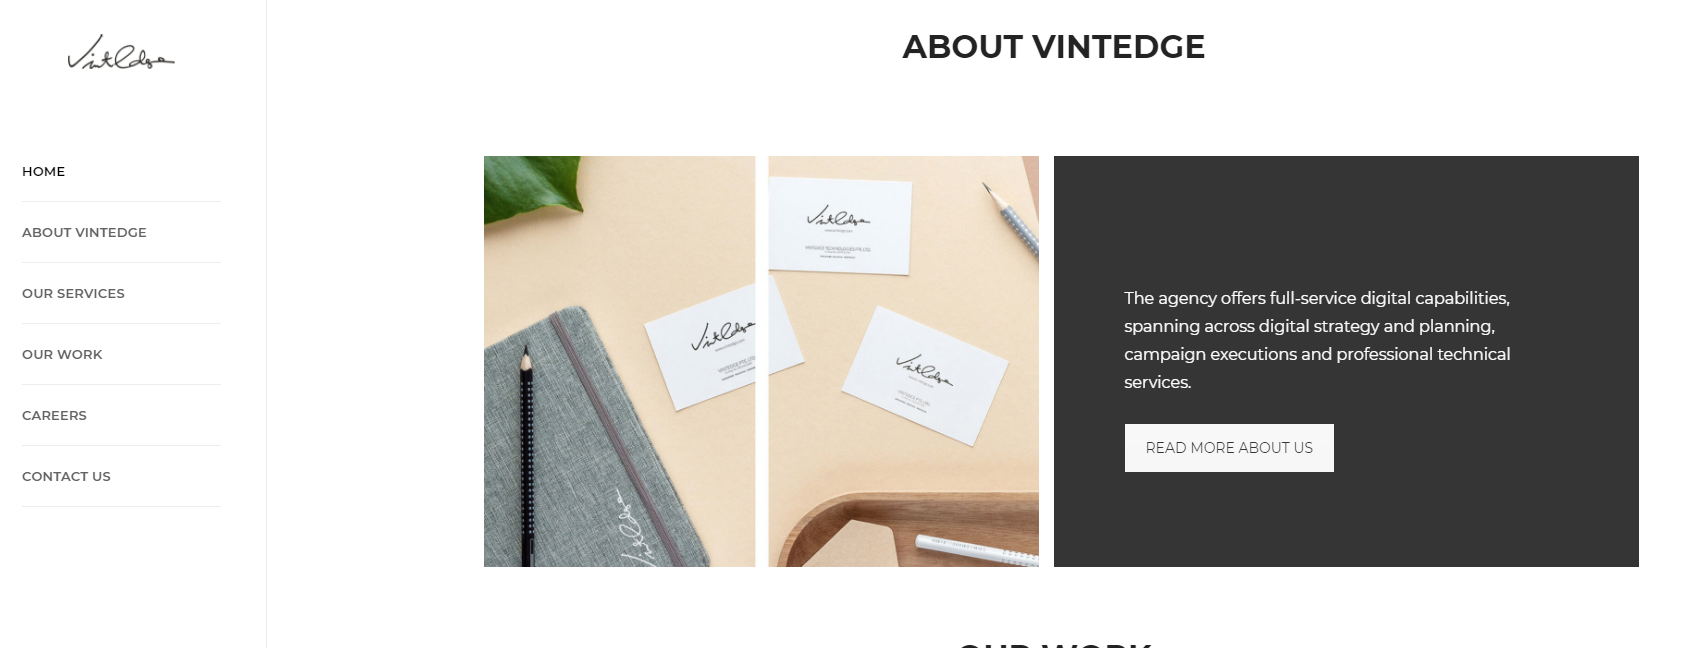
Task: Go to the HOME menu item
Action: [44, 172]
